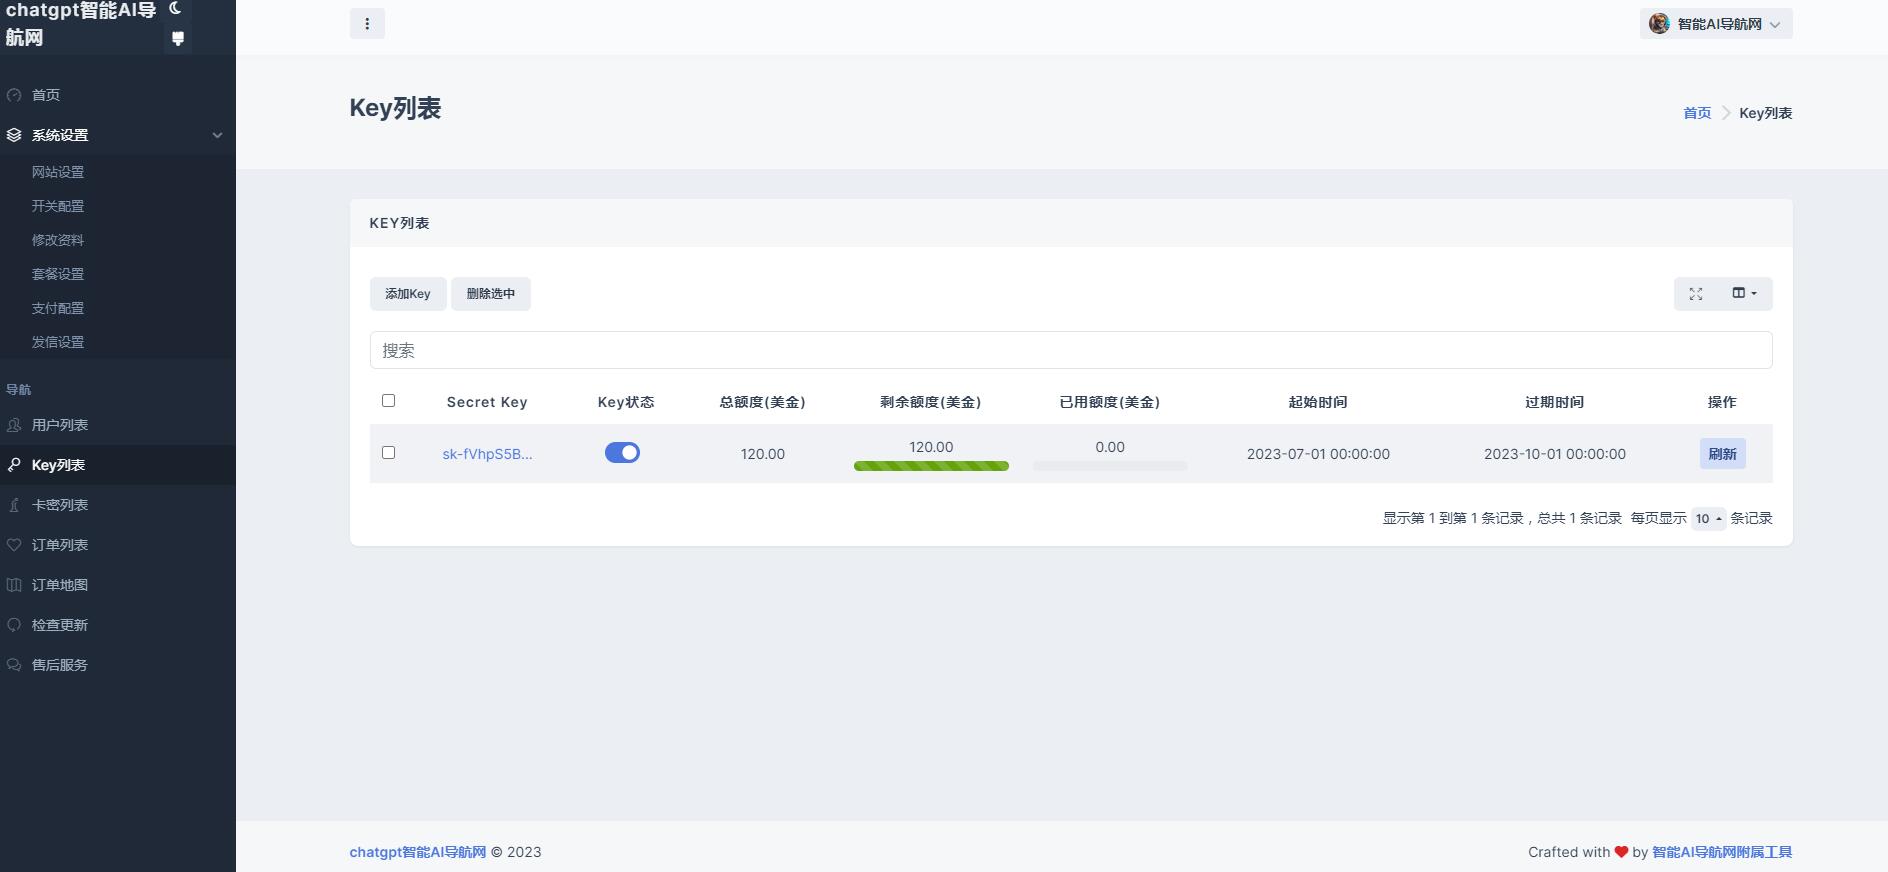Check the sk-fVhpS5B row checkbox
The image size is (1888, 872).
pos(388,453)
